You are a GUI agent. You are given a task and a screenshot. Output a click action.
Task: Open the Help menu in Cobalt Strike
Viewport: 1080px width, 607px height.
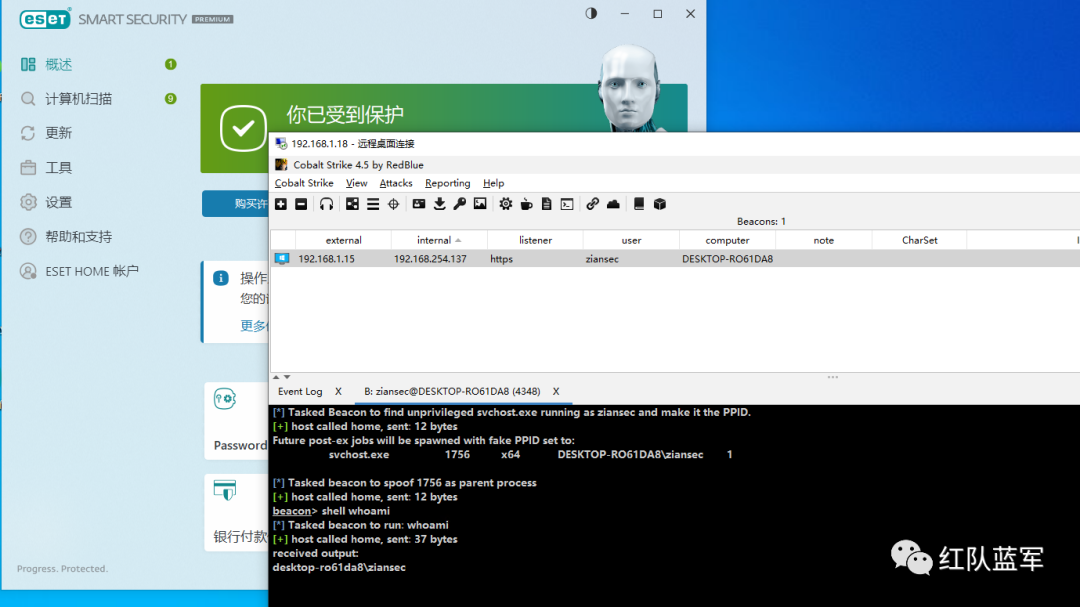493,183
